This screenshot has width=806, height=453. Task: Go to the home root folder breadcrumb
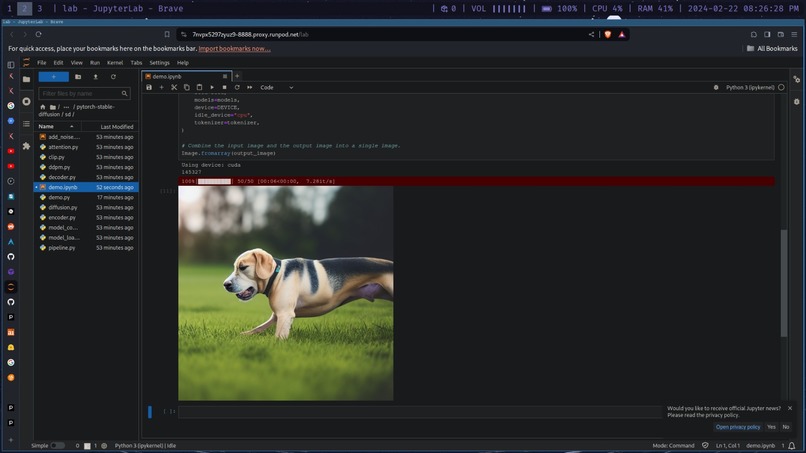point(43,107)
